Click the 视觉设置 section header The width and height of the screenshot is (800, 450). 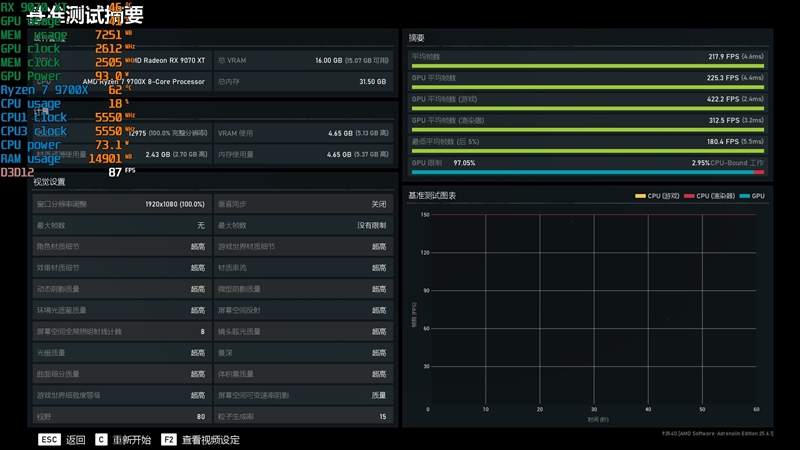[x=49, y=182]
